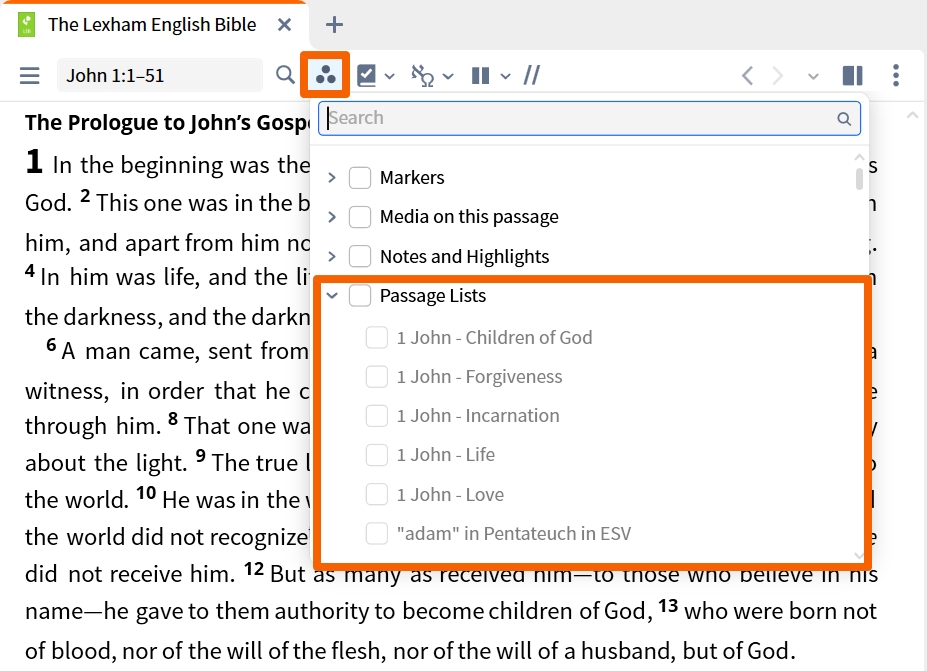Collapse the Passage Lists group
This screenshot has width=927, height=671.
pyautogui.click(x=332, y=295)
